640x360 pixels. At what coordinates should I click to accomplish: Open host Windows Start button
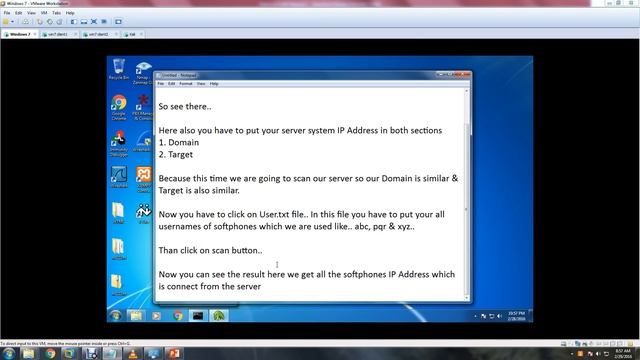click(x=9, y=353)
